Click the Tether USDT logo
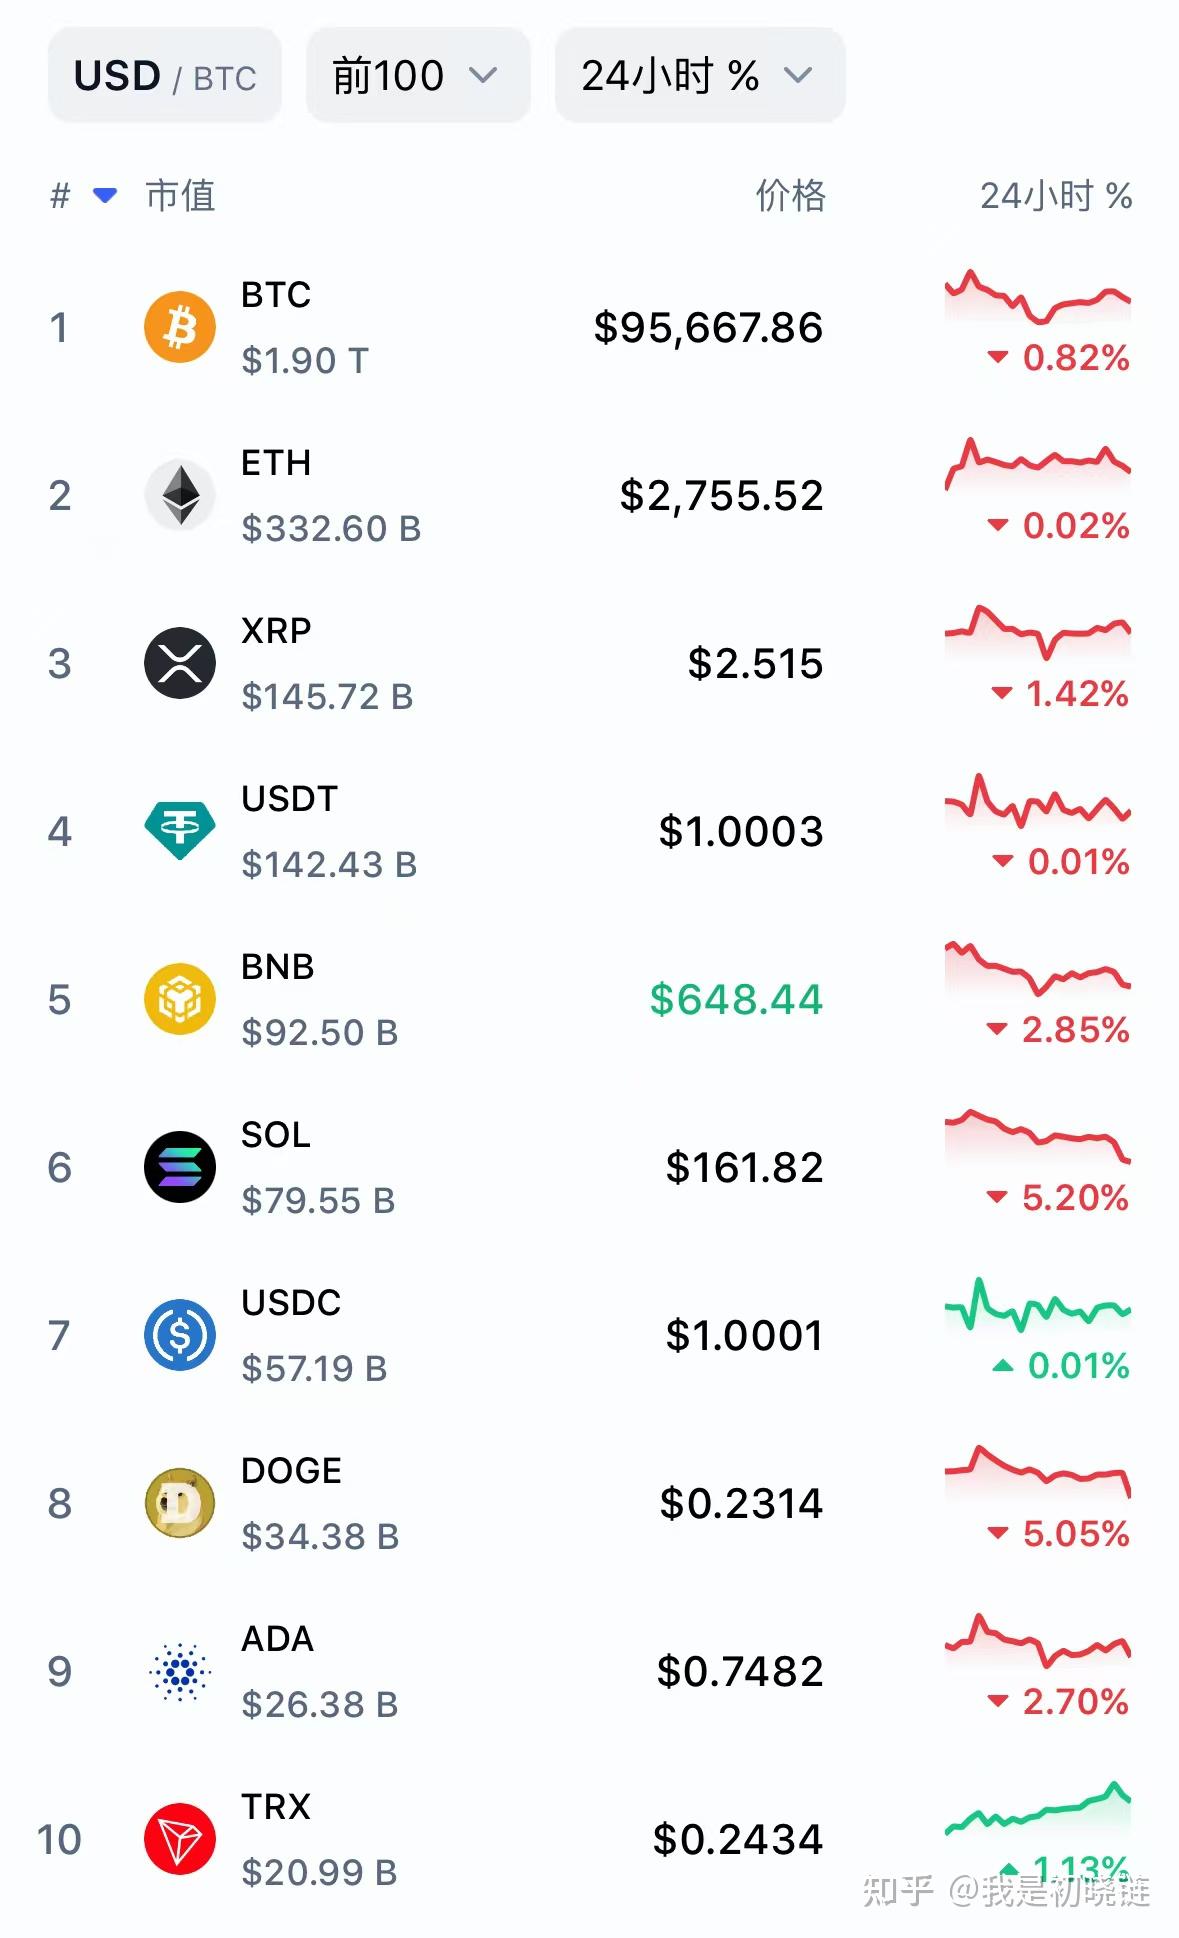 click(x=180, y=831)
